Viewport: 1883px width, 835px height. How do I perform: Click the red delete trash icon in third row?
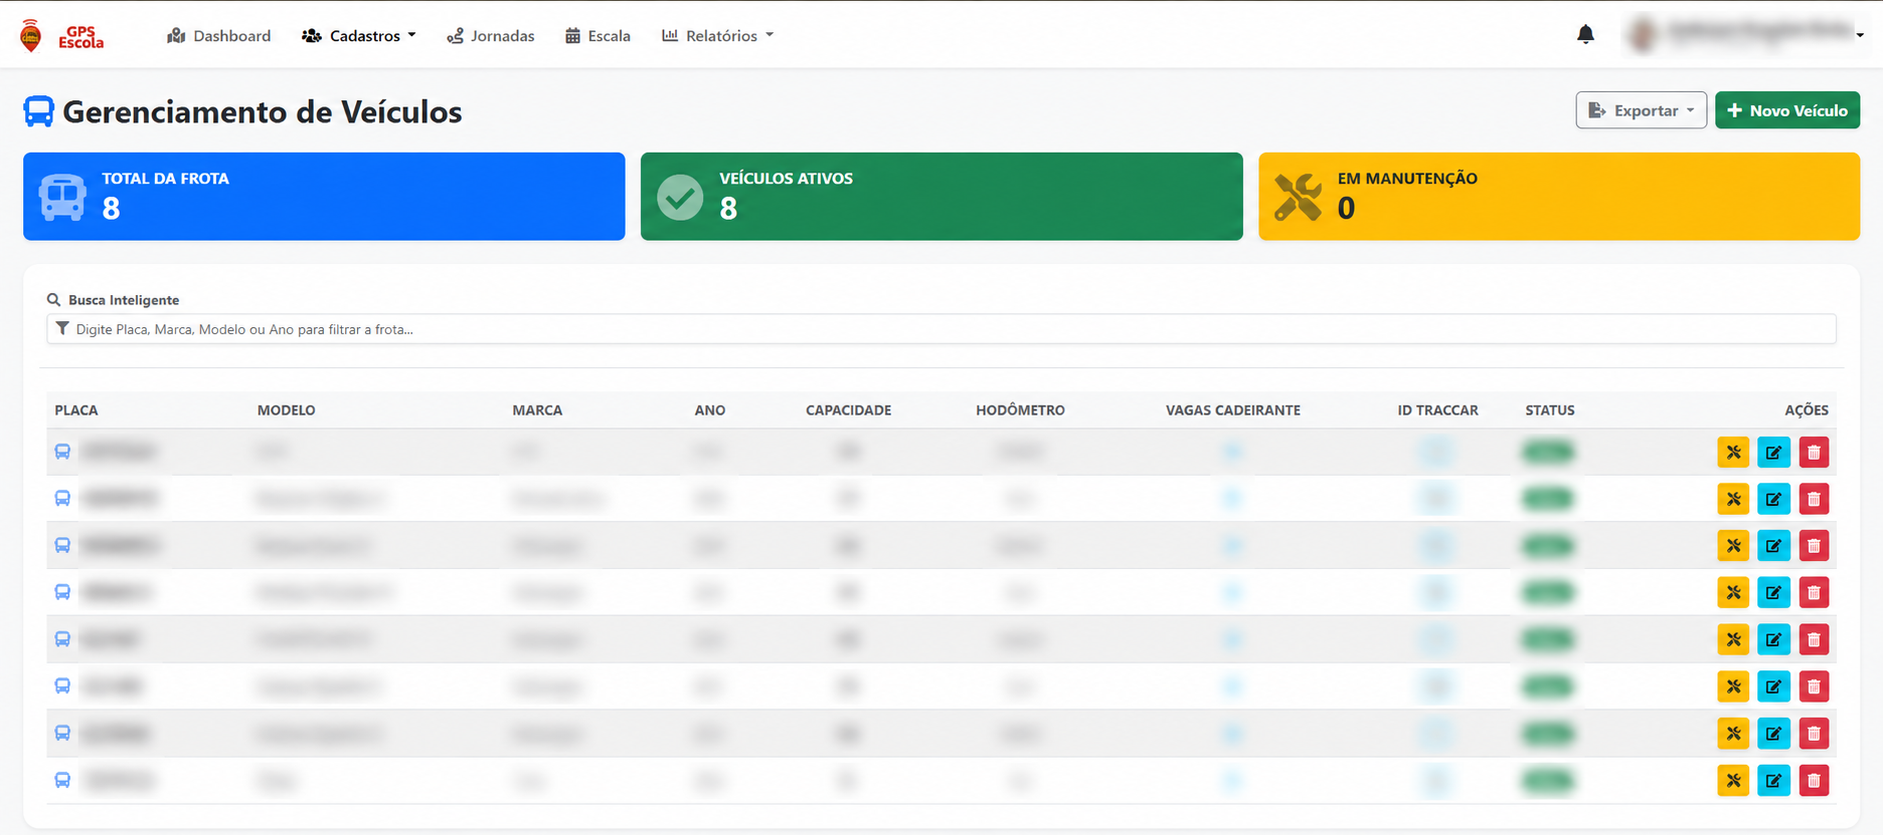[1814, 546]
